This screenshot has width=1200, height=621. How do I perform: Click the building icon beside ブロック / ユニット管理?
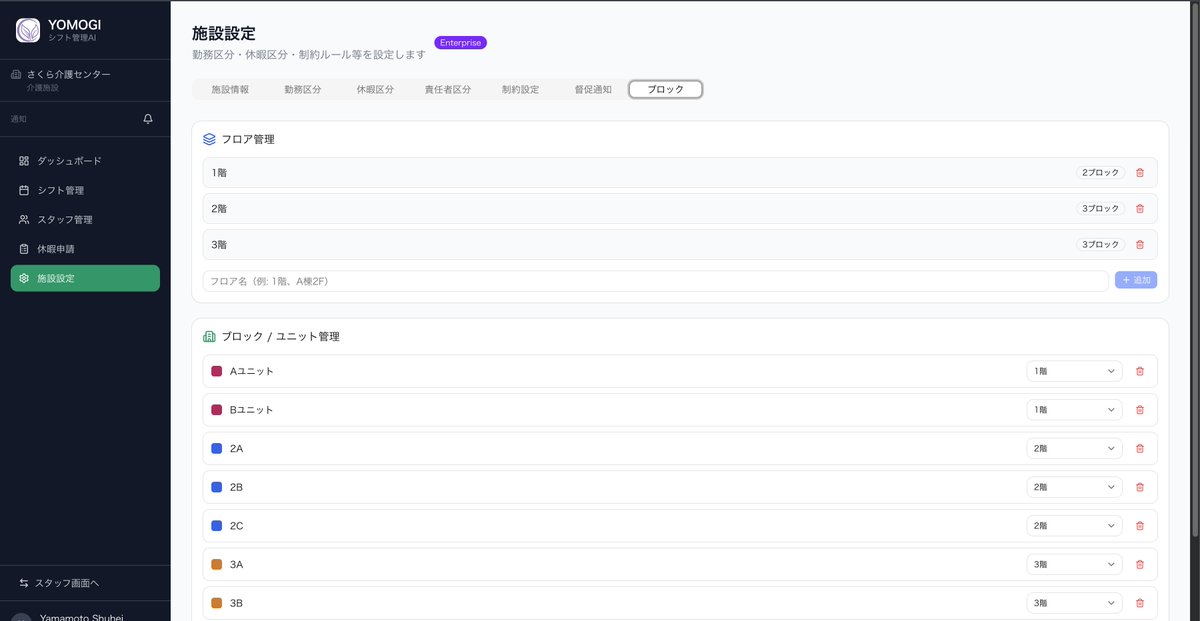(209, 337)
